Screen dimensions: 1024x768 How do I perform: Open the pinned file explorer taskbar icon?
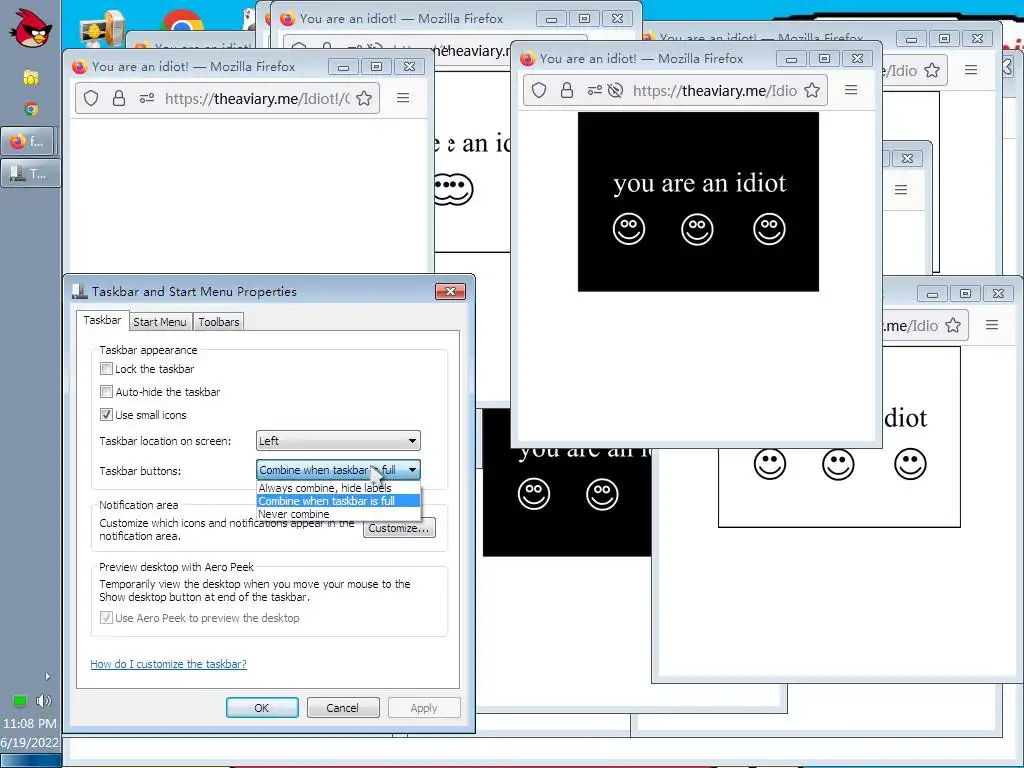click(31, 78)
